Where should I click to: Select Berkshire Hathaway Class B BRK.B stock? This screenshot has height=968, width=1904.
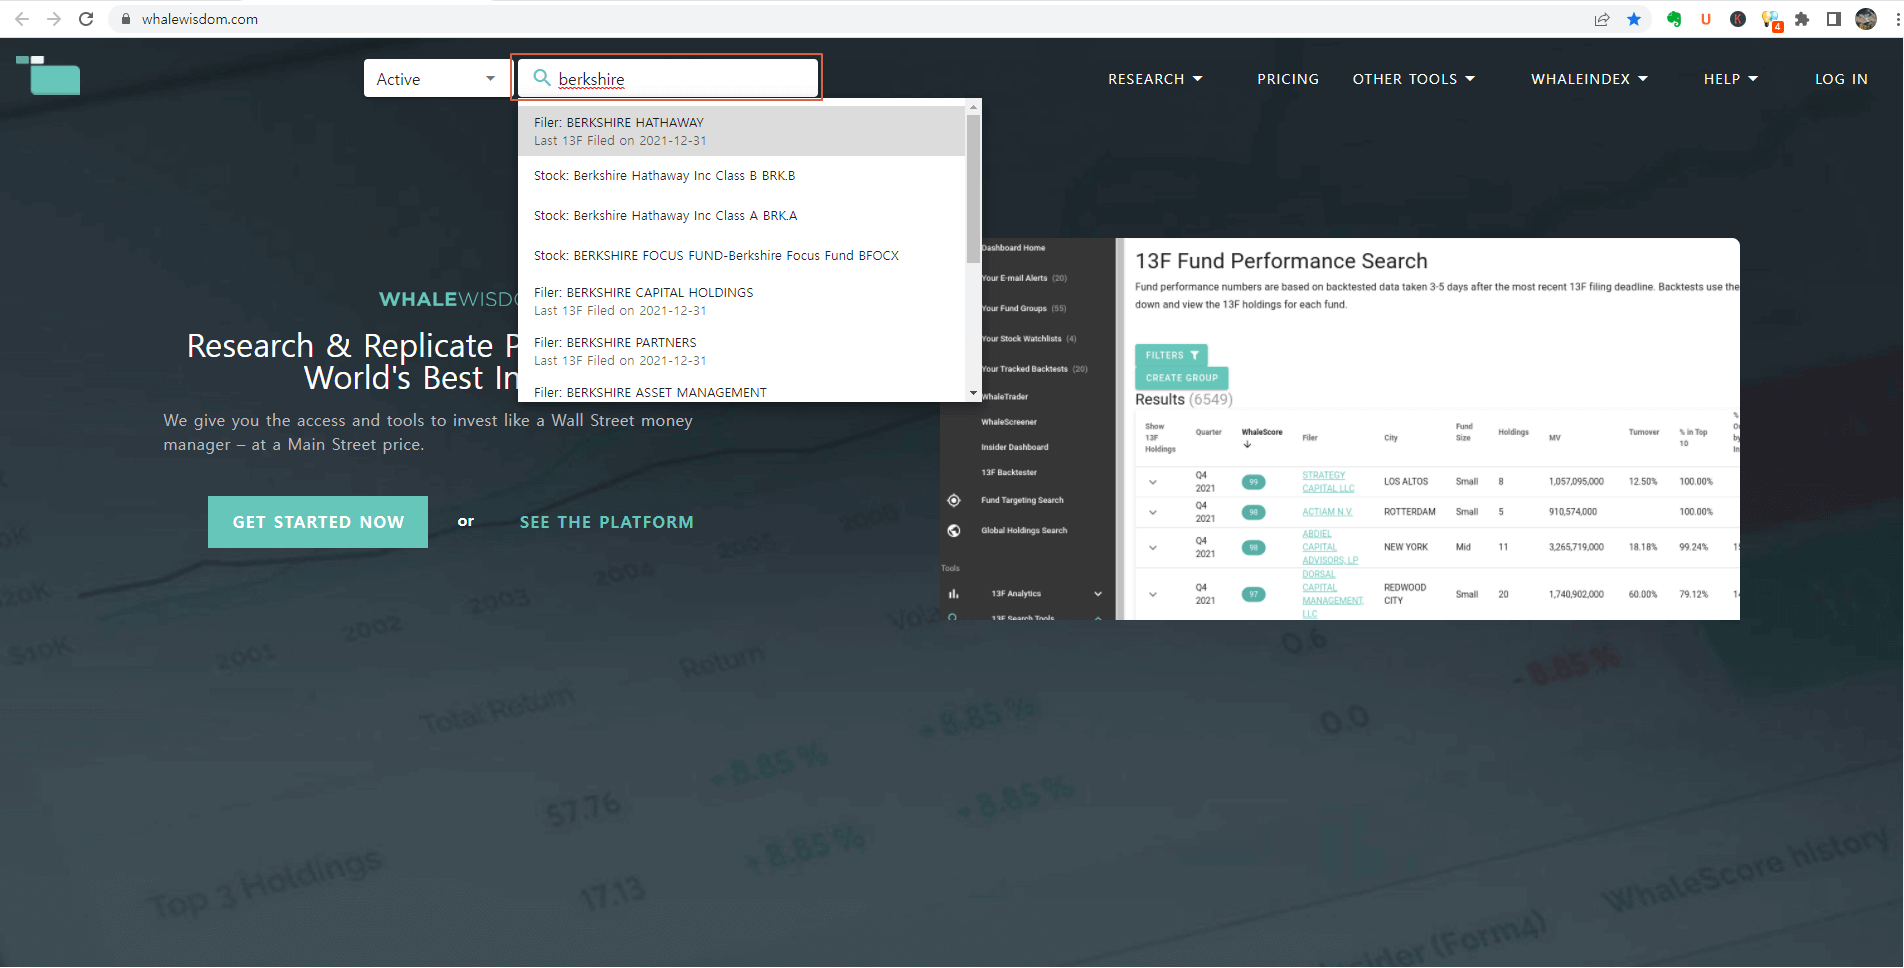click(742, 176)
